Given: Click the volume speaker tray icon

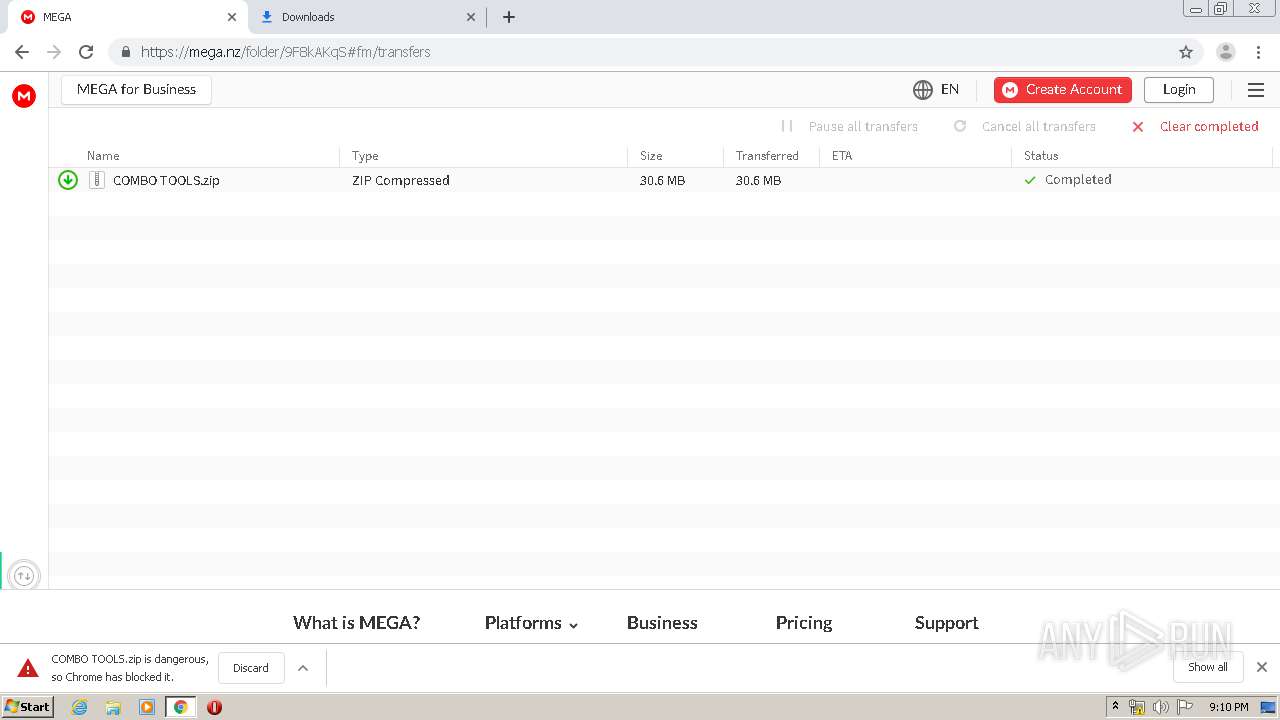Looking at the screenshot, I should (1160, 707).
